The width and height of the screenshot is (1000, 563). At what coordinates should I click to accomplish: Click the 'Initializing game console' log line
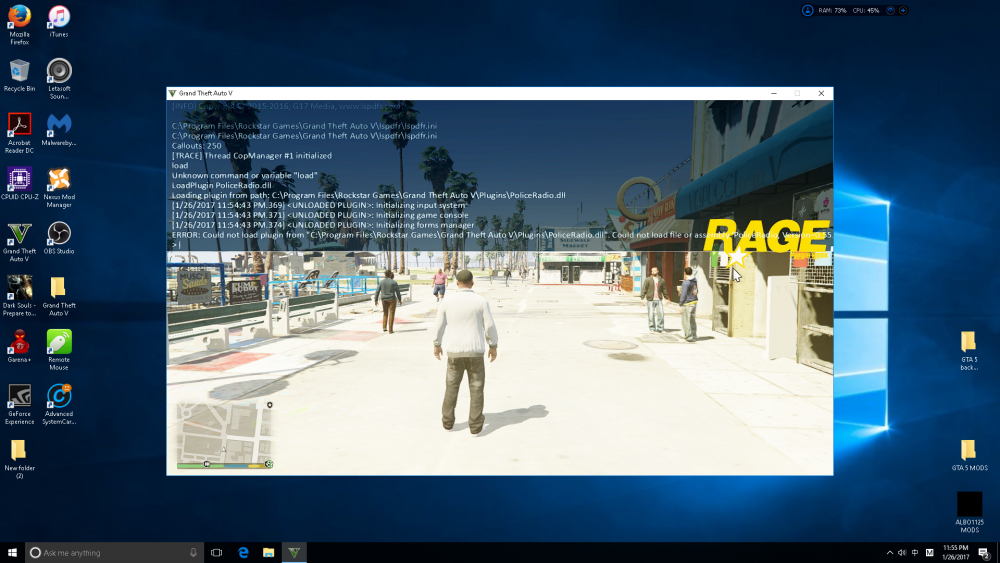click(320, 215)
